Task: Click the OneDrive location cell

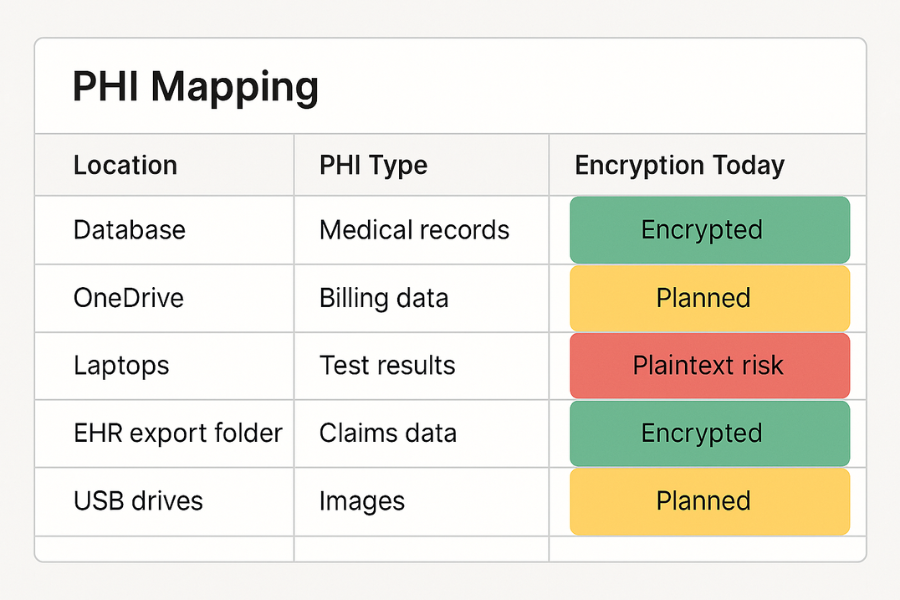Action: coord(128,298)
